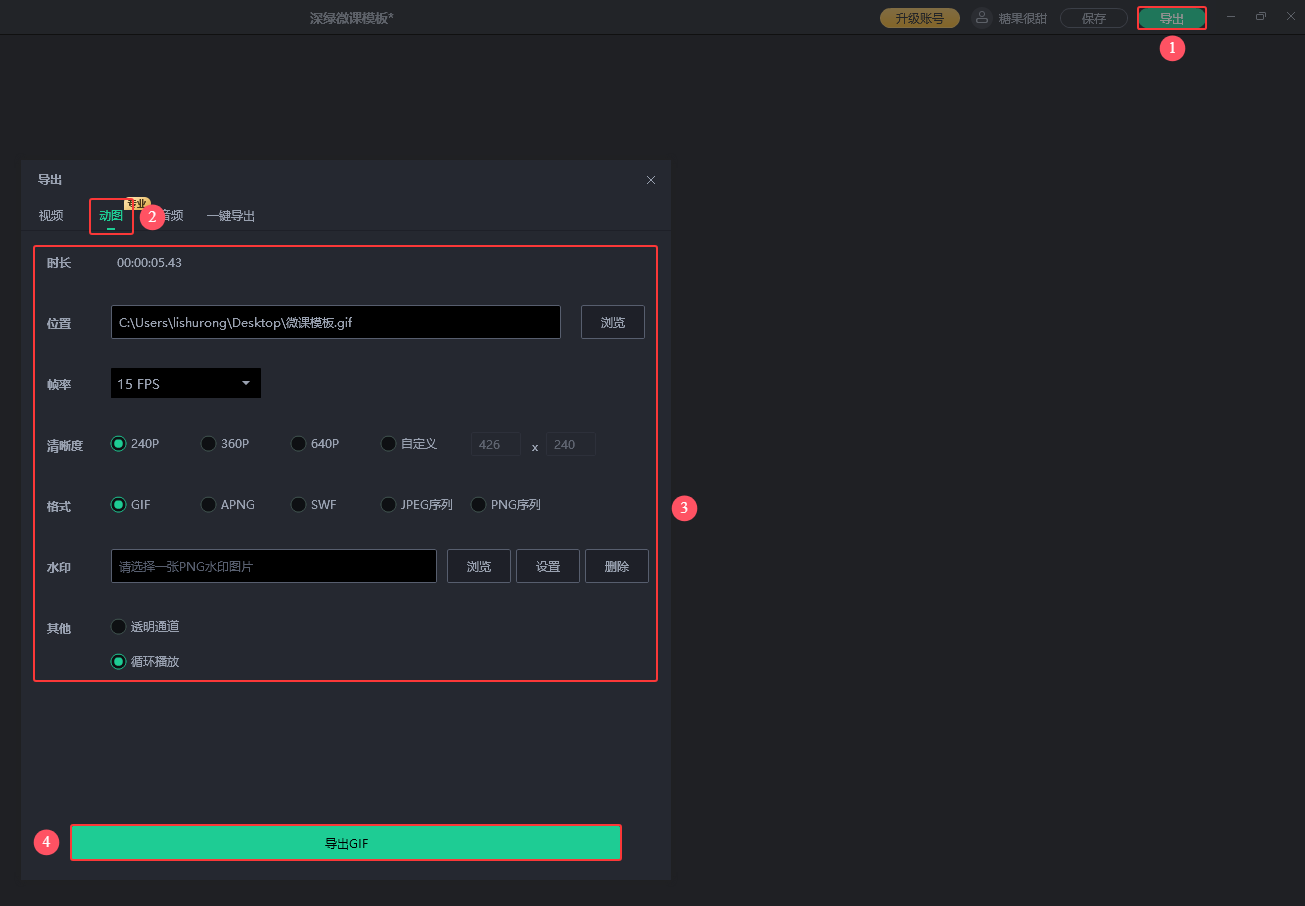This screenshot has width=1305, height=906.
Task: Select APNG as the output format
Action: point(209,505)
